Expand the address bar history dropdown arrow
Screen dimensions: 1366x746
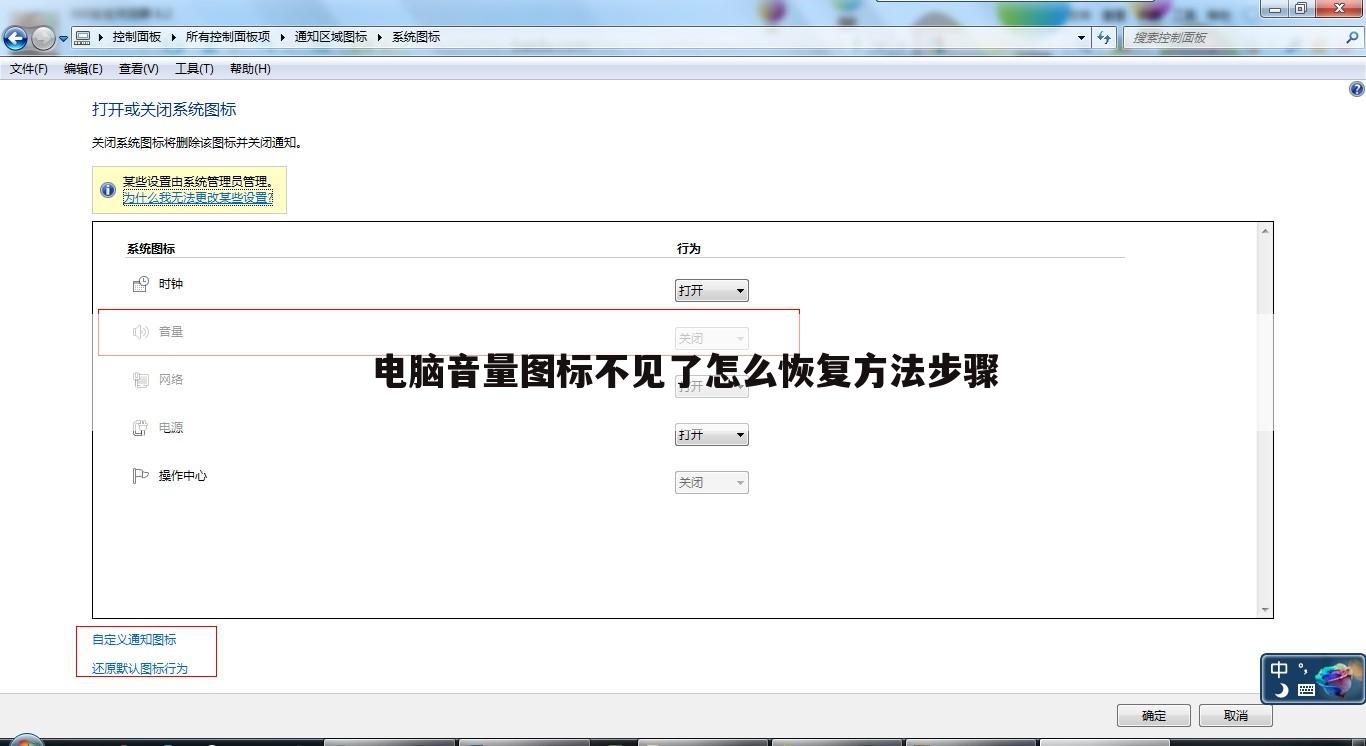coord(1080,37)
